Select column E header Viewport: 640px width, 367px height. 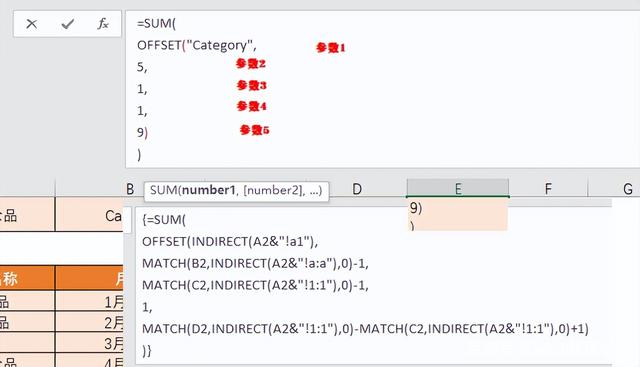[x=458, y=188]
